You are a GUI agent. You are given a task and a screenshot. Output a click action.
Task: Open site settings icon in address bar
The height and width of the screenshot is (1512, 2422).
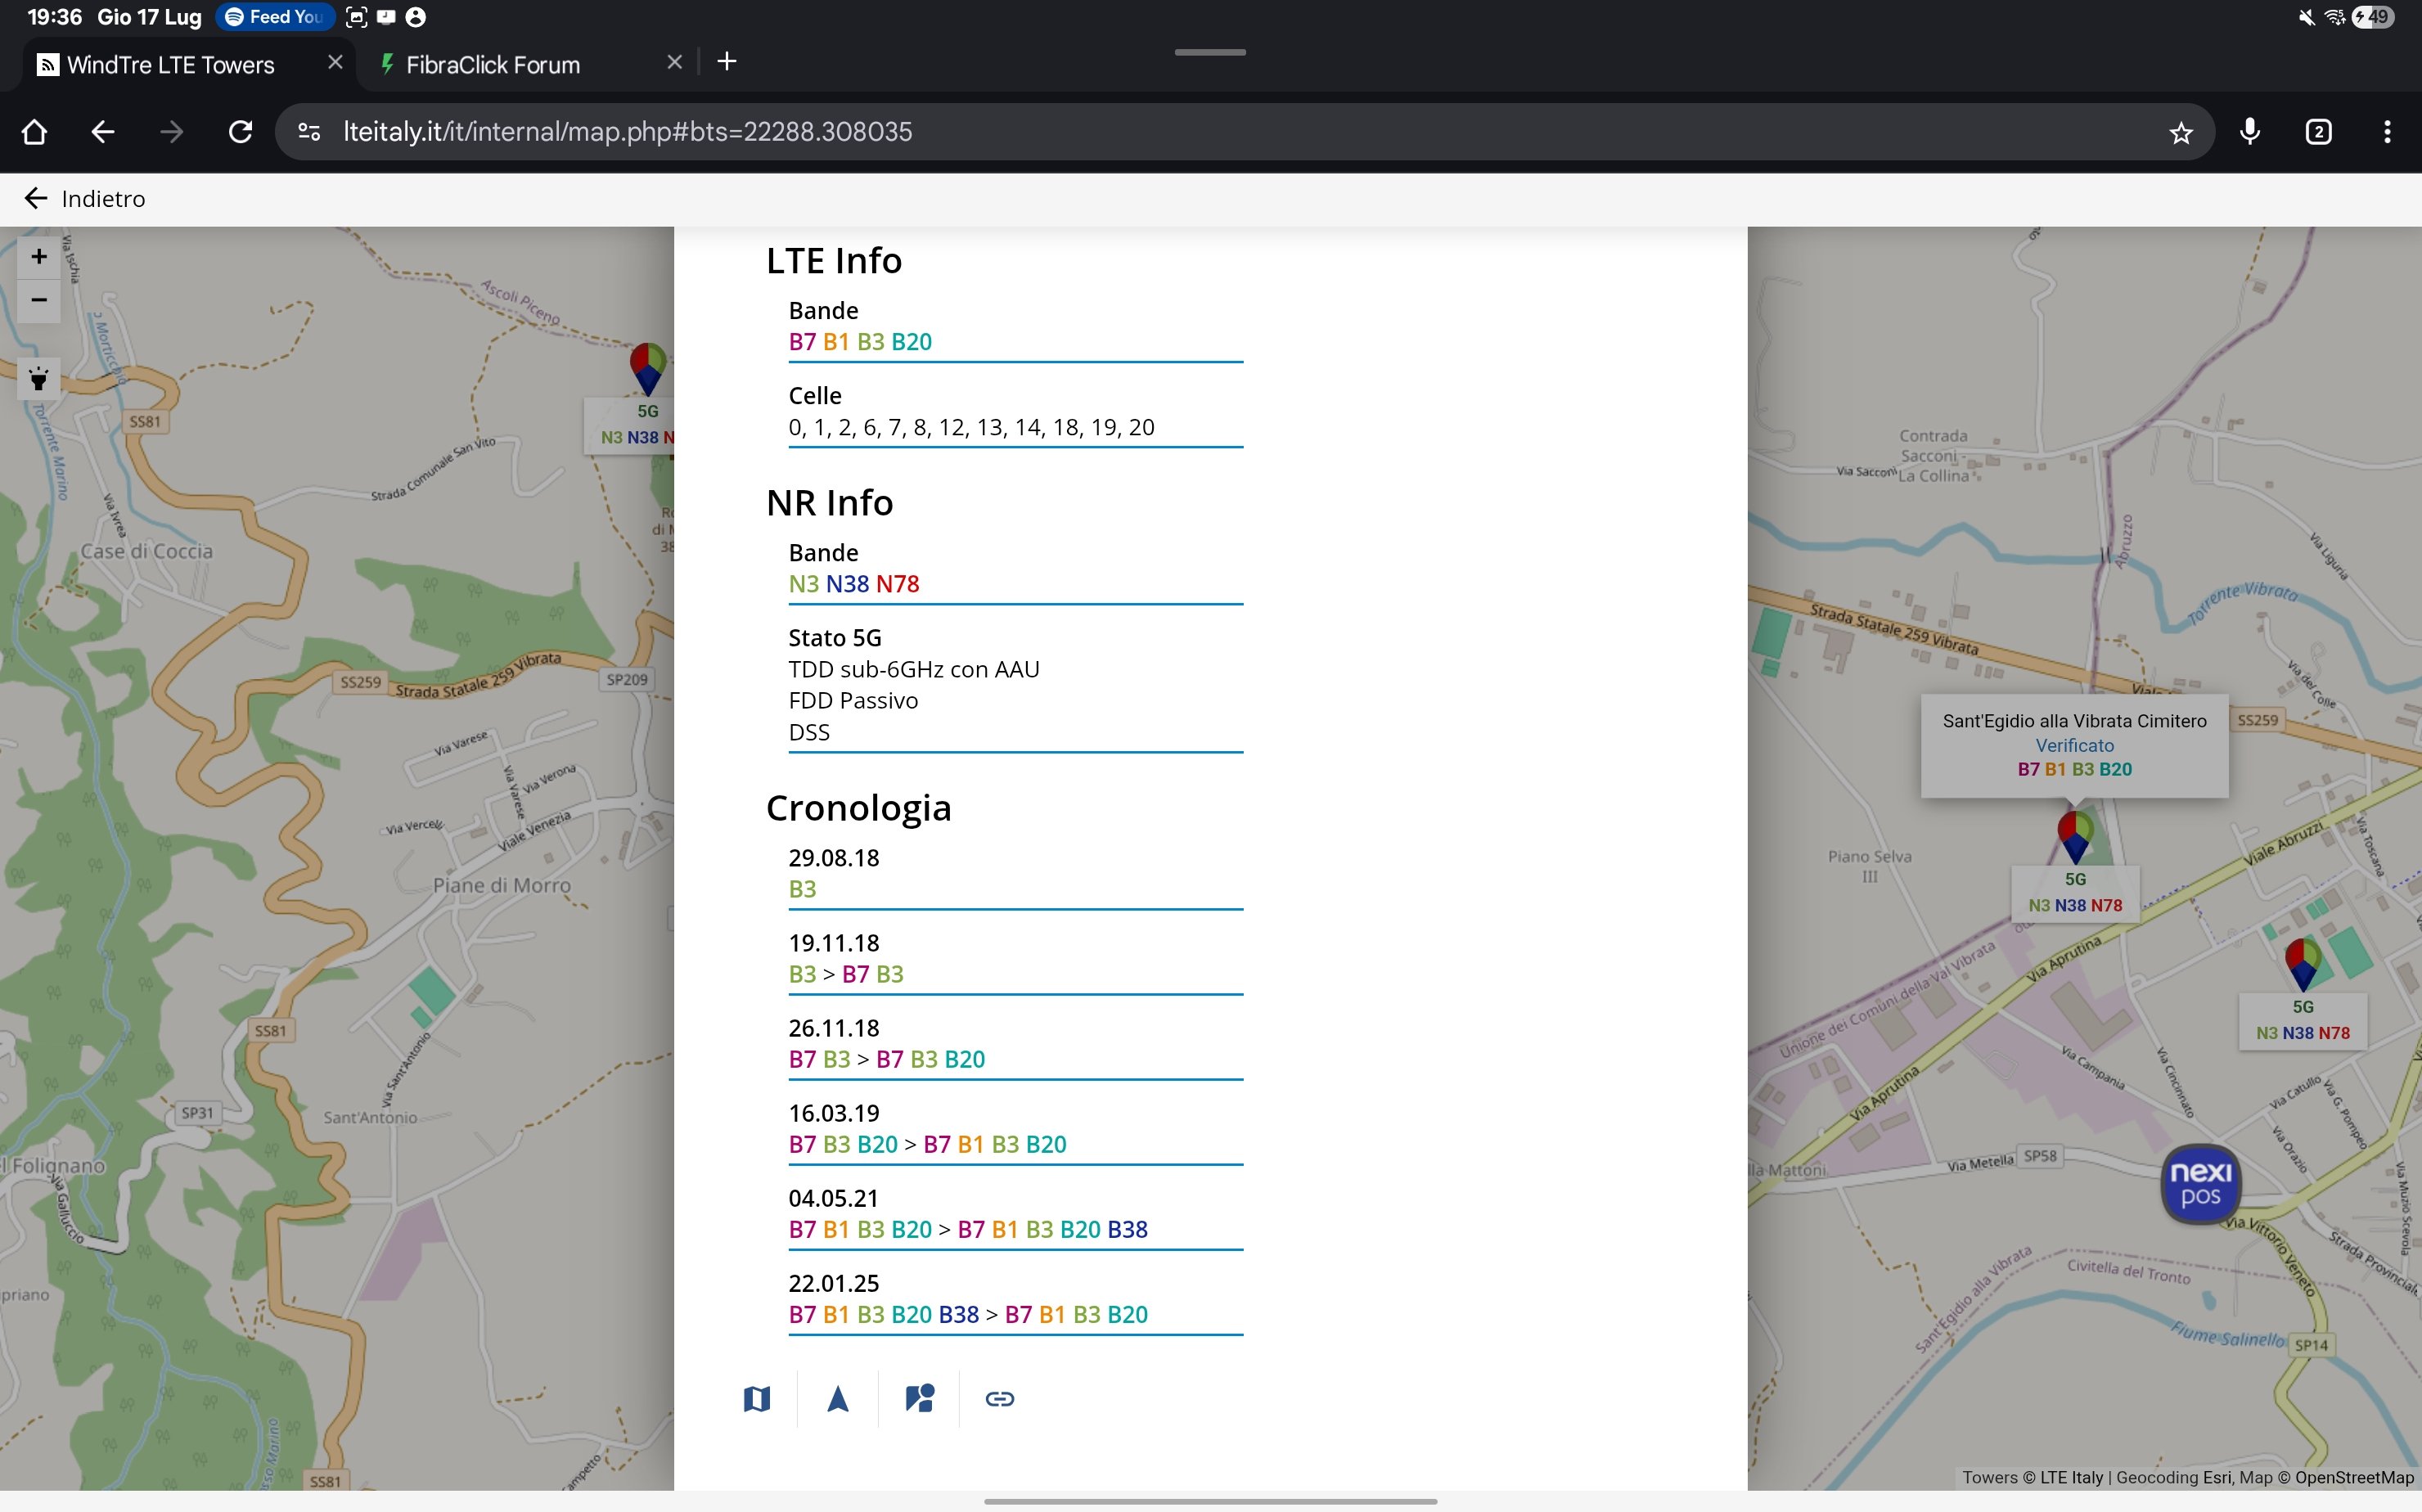click(309, 132)
